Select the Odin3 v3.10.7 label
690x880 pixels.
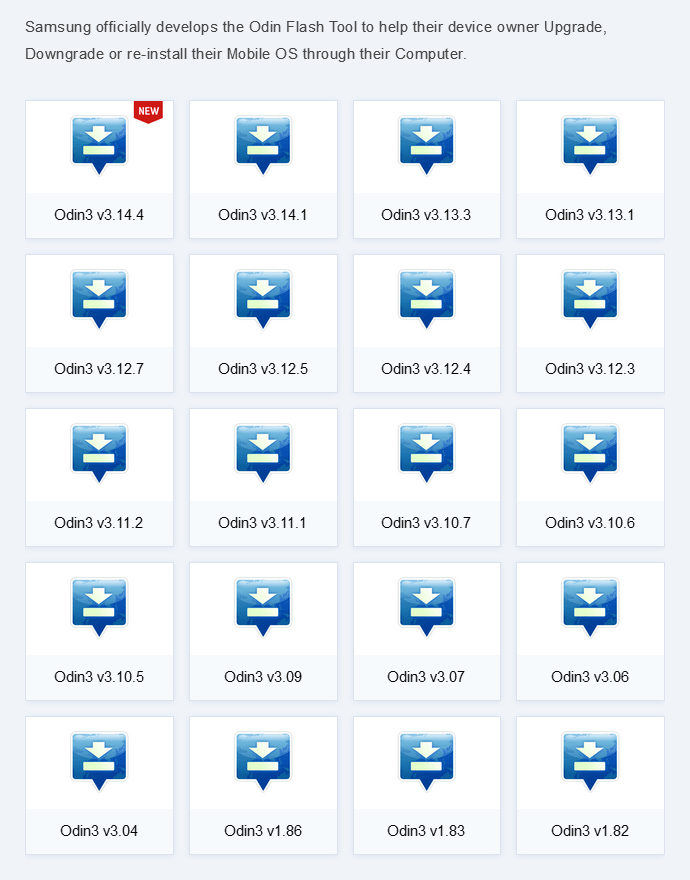tap(426, 523)
